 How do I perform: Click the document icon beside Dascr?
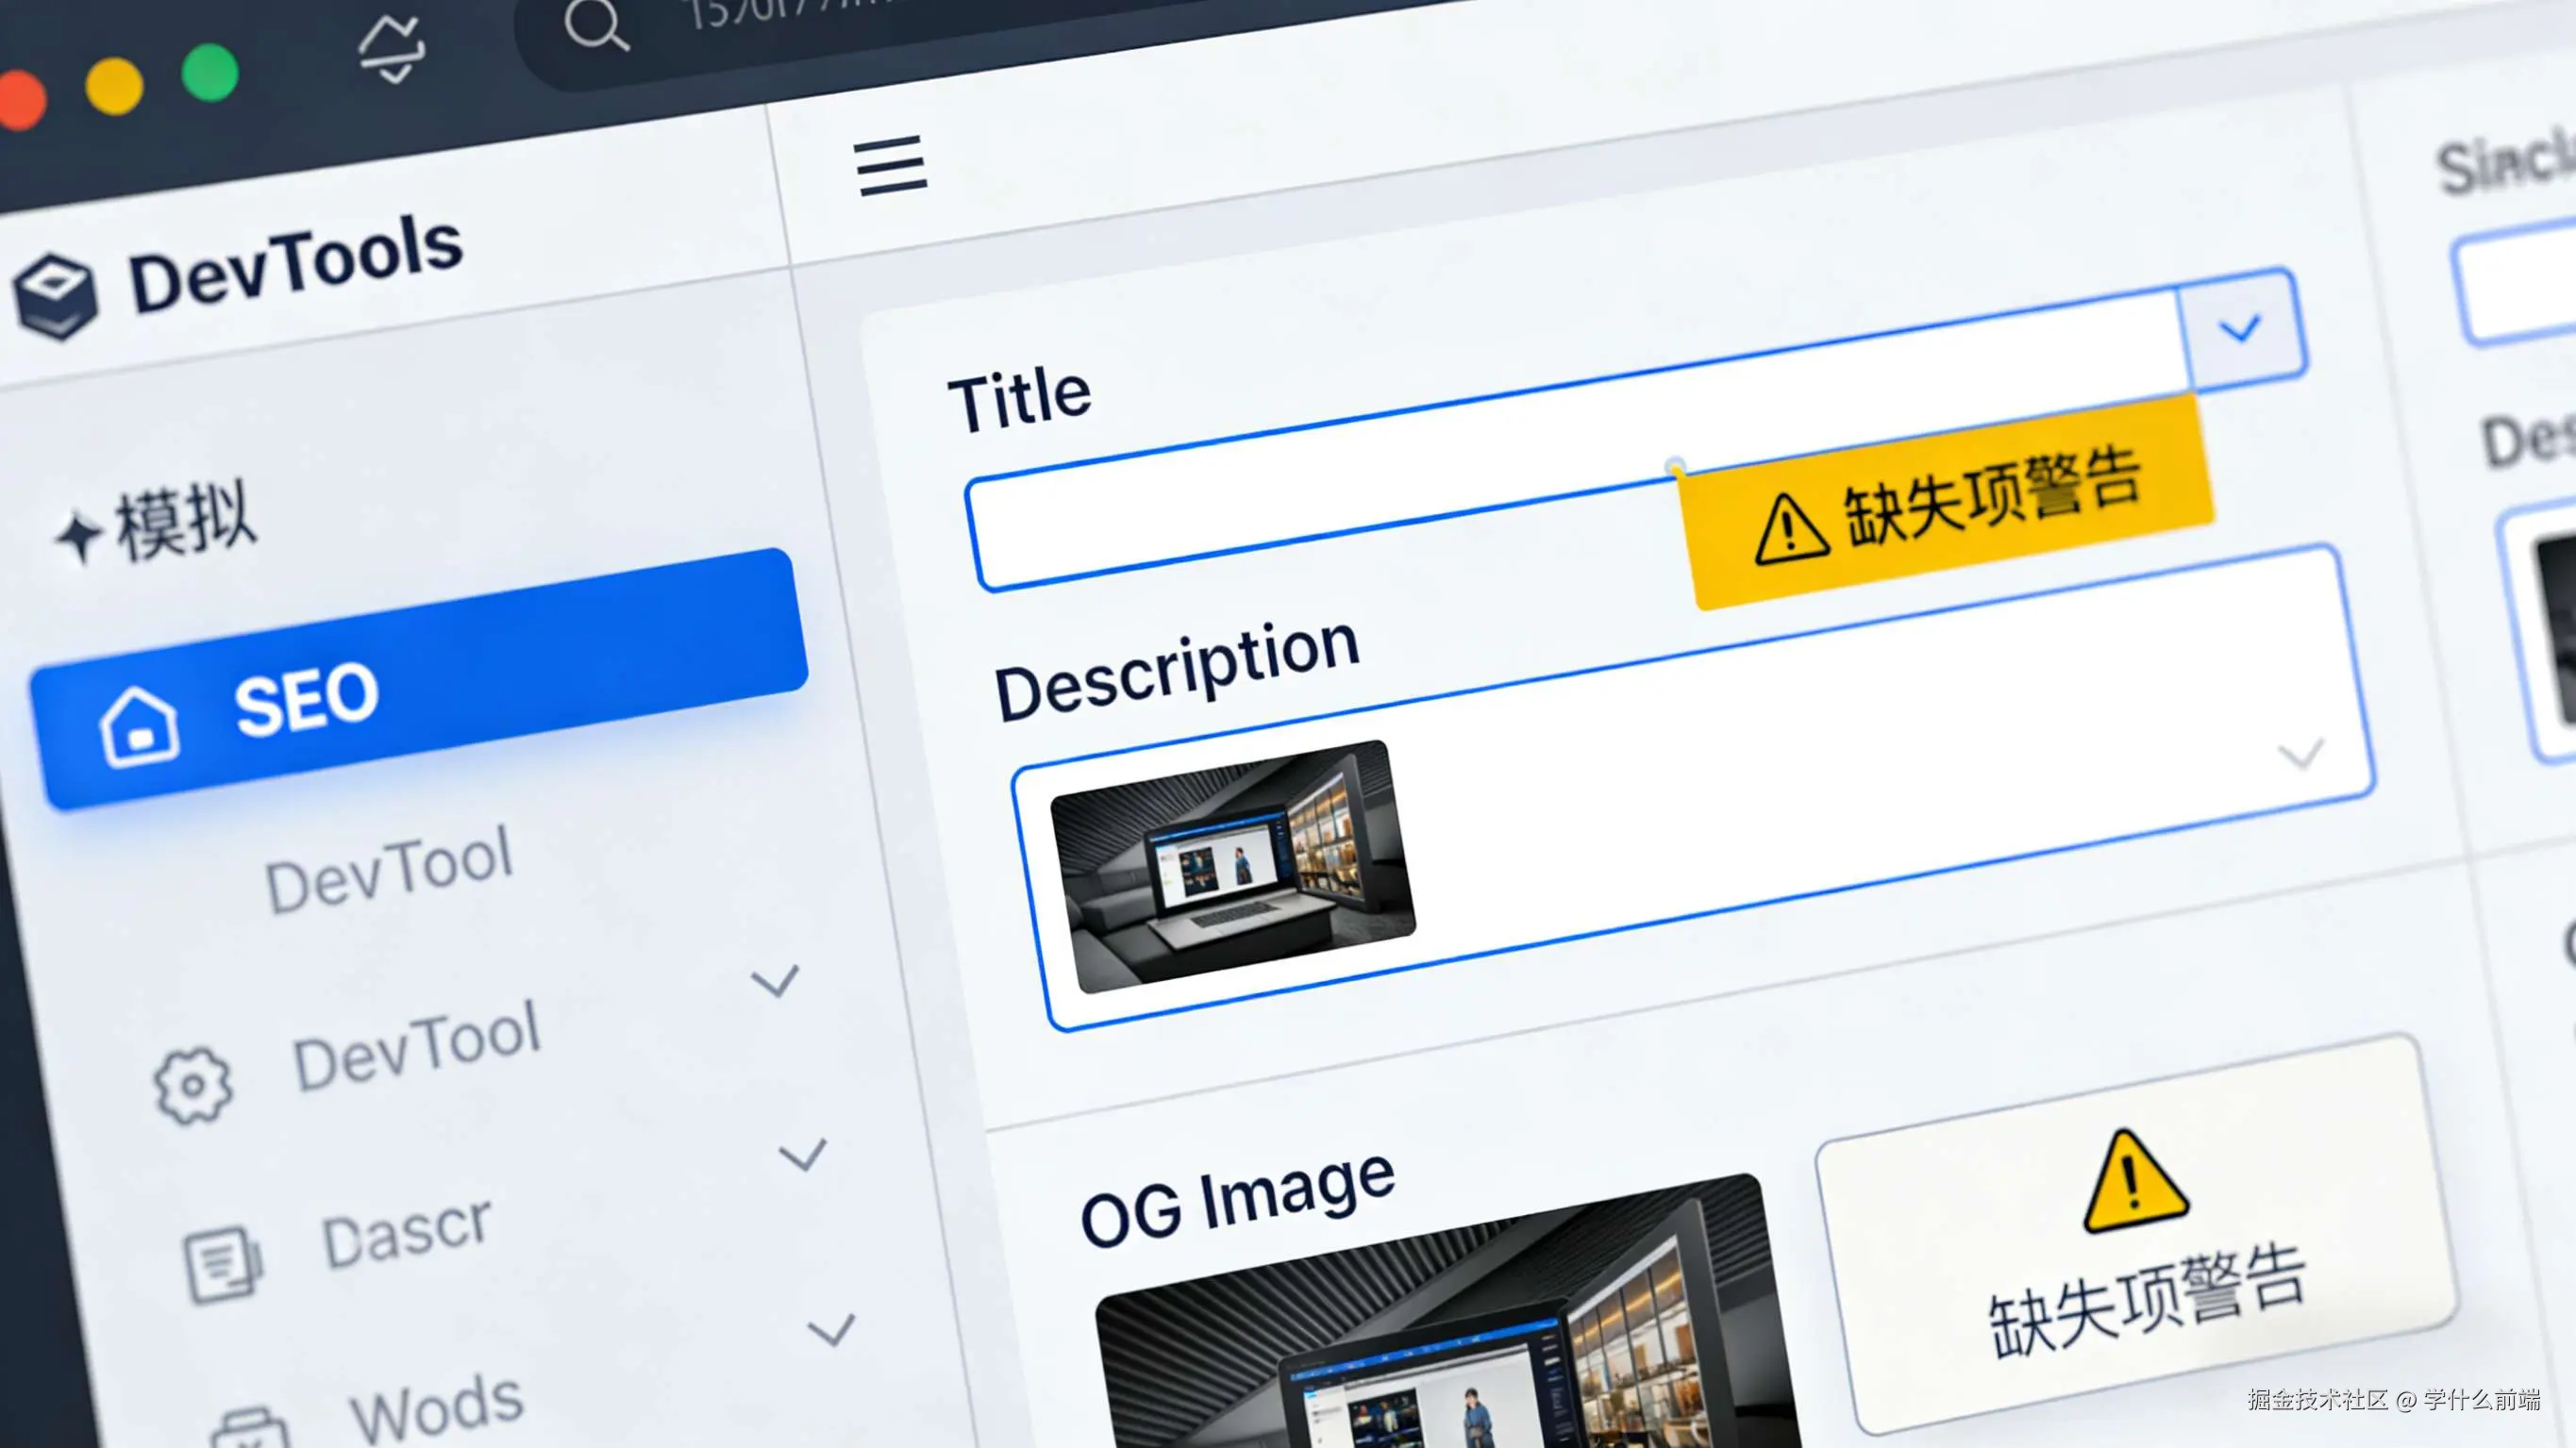click(x=222, y=1263)
